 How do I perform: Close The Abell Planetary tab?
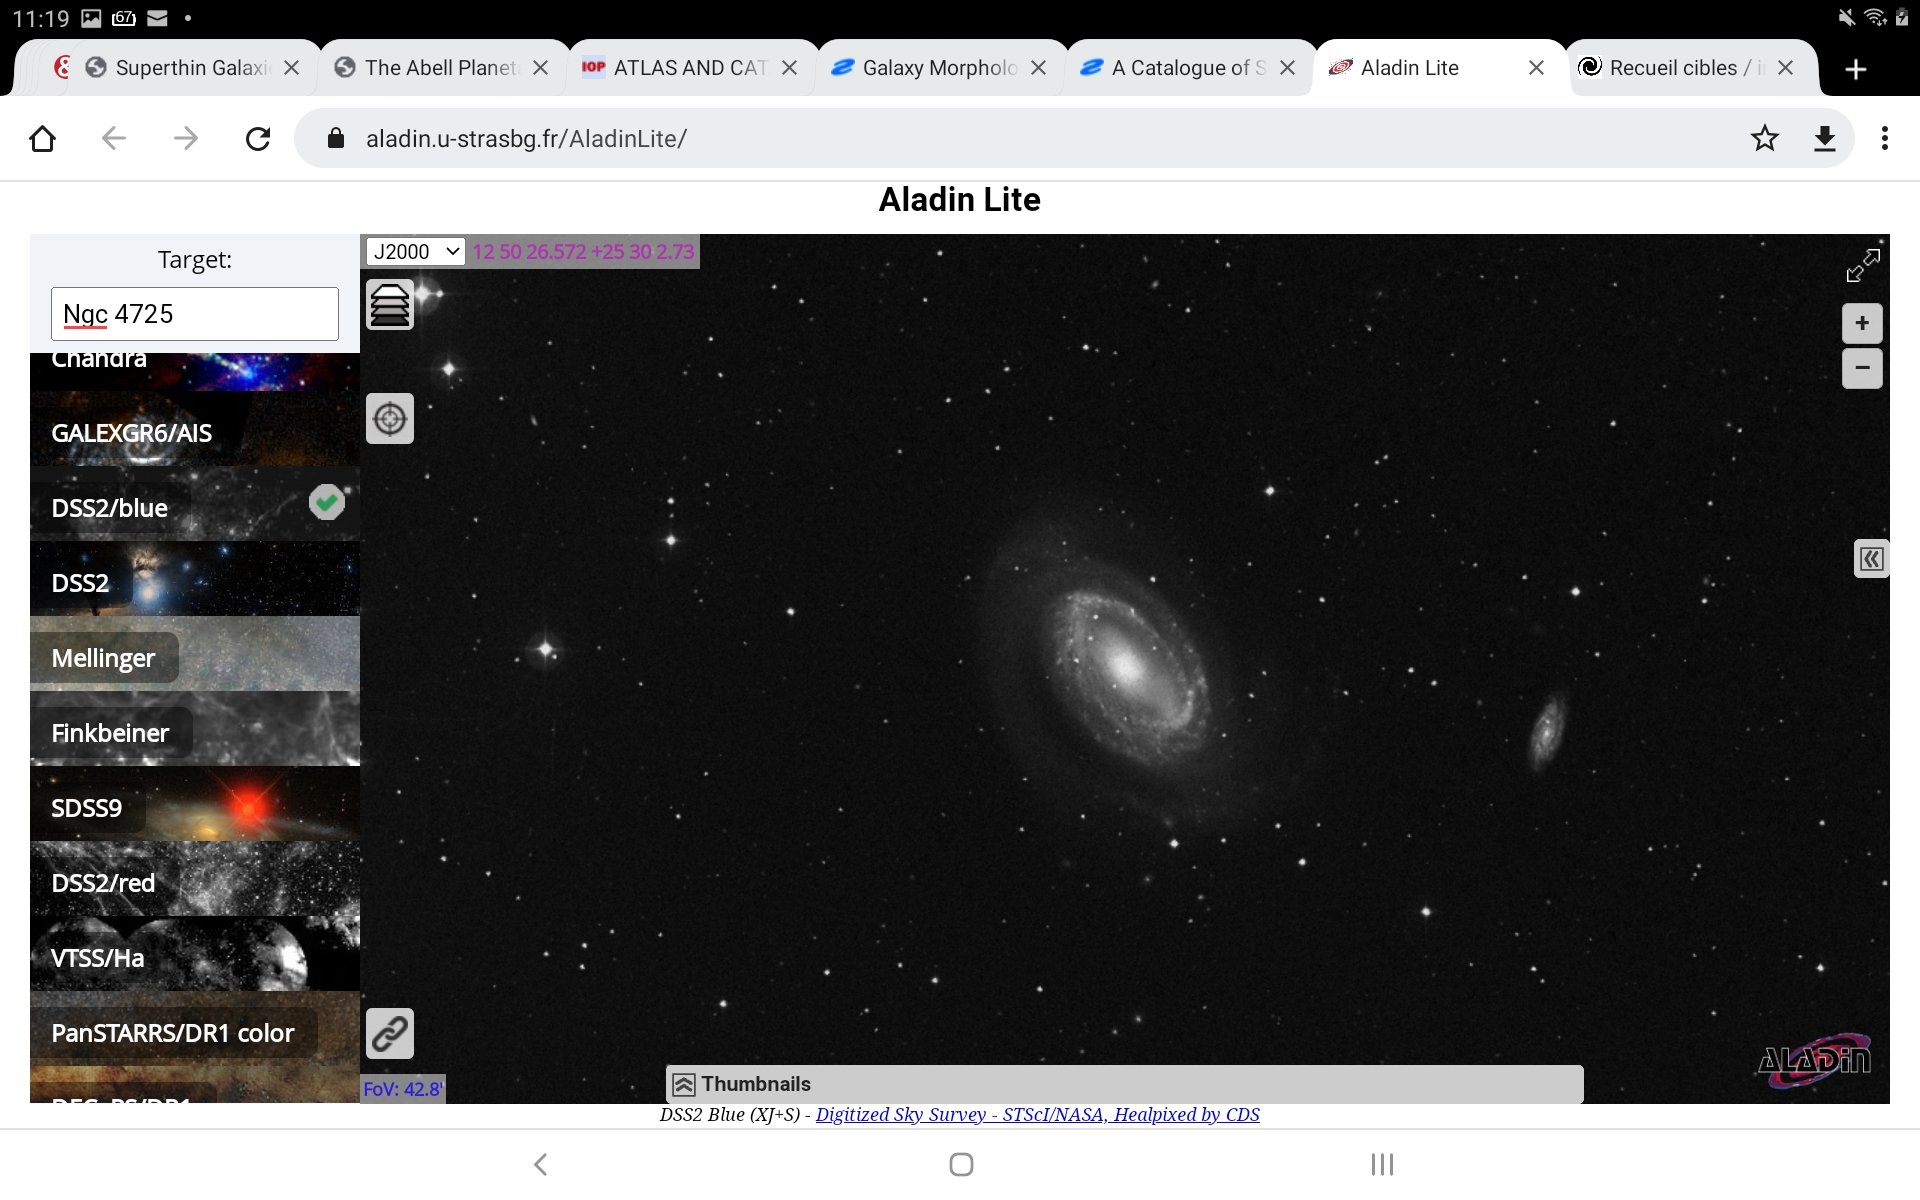click(x=540, y=68)
